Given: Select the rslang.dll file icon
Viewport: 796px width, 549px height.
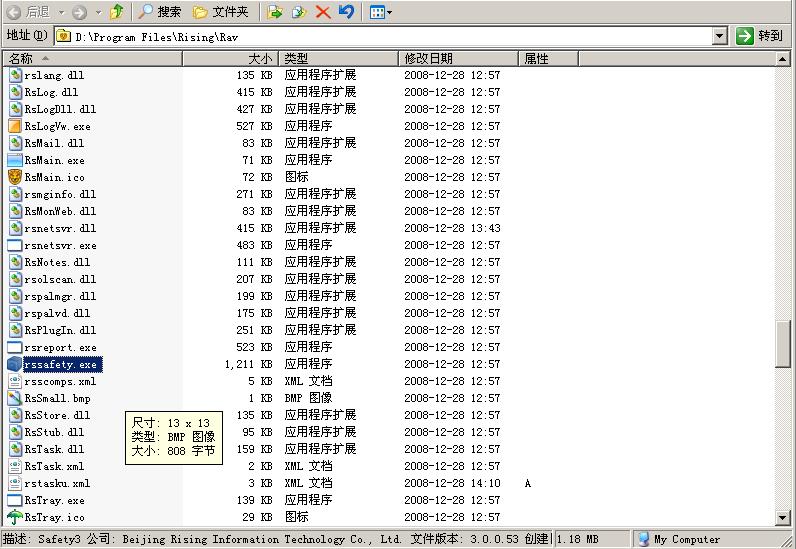Looking at the screenshot, I should pyautogui.click(x=15, y=75).
